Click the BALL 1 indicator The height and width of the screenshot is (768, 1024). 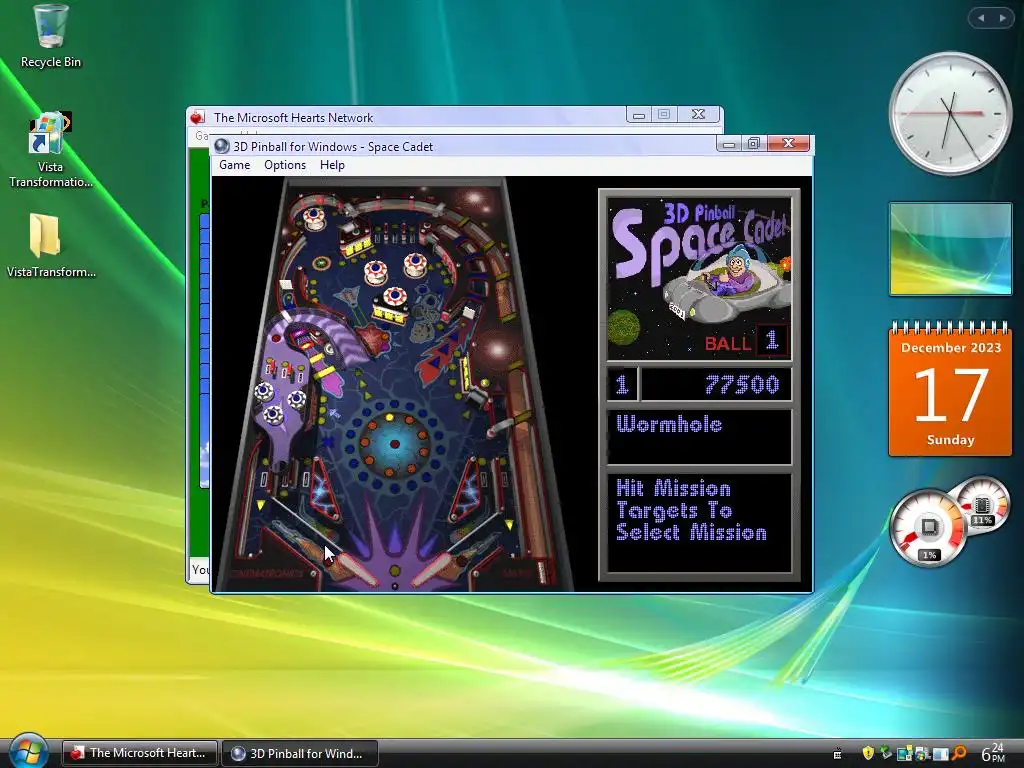pyautogui.click(x=746, y=341)
